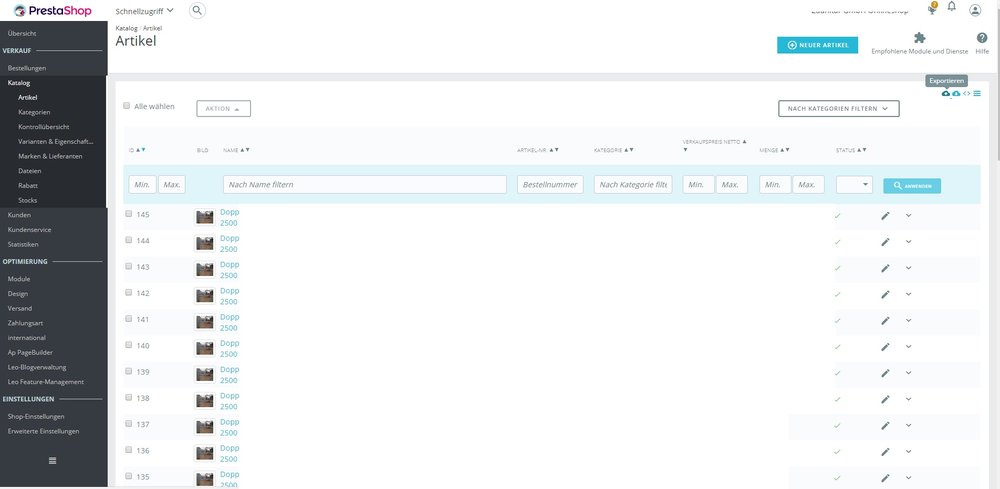Click the Neuer Artikel button

click(x=817, y=45)
